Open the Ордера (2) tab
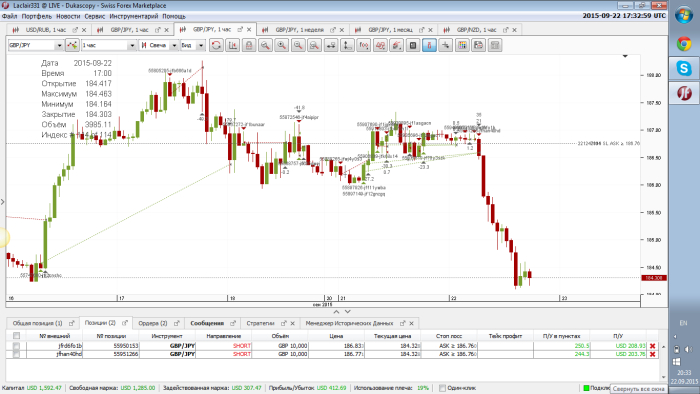The width and height of the screenshot is (700, 394). click(x=153, y=323)
